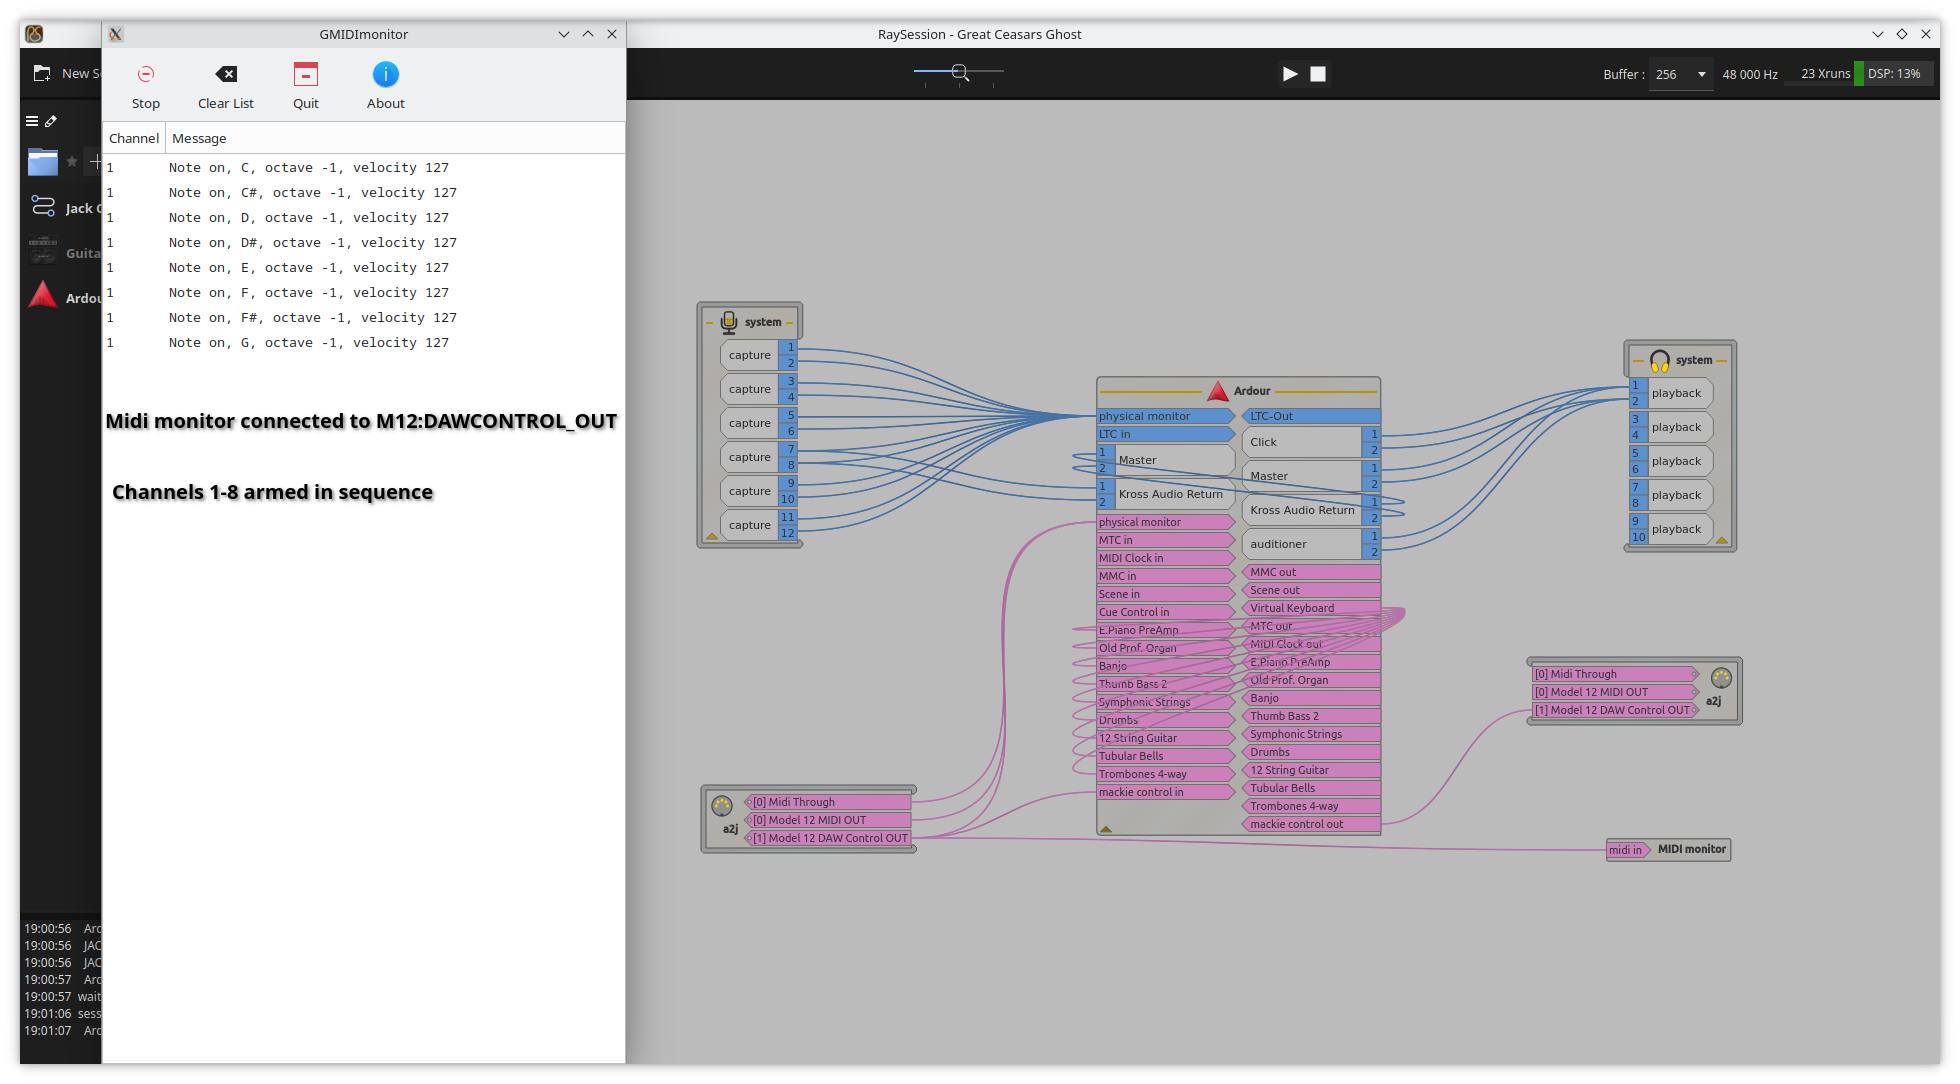
Task: Adjust the patchbay zoom slider
Action: [x=960, y=72]
